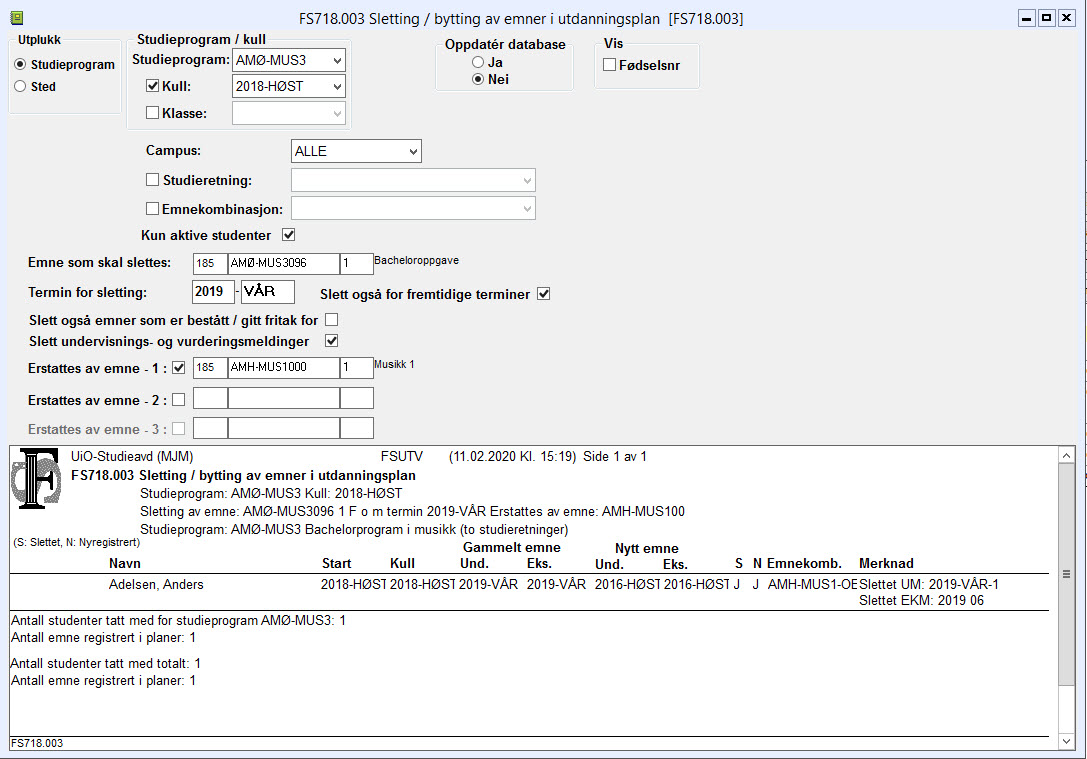This screenshot has width=1087, height=759.
Task: Click the term field showing VÅR
Action: point(268,292)
